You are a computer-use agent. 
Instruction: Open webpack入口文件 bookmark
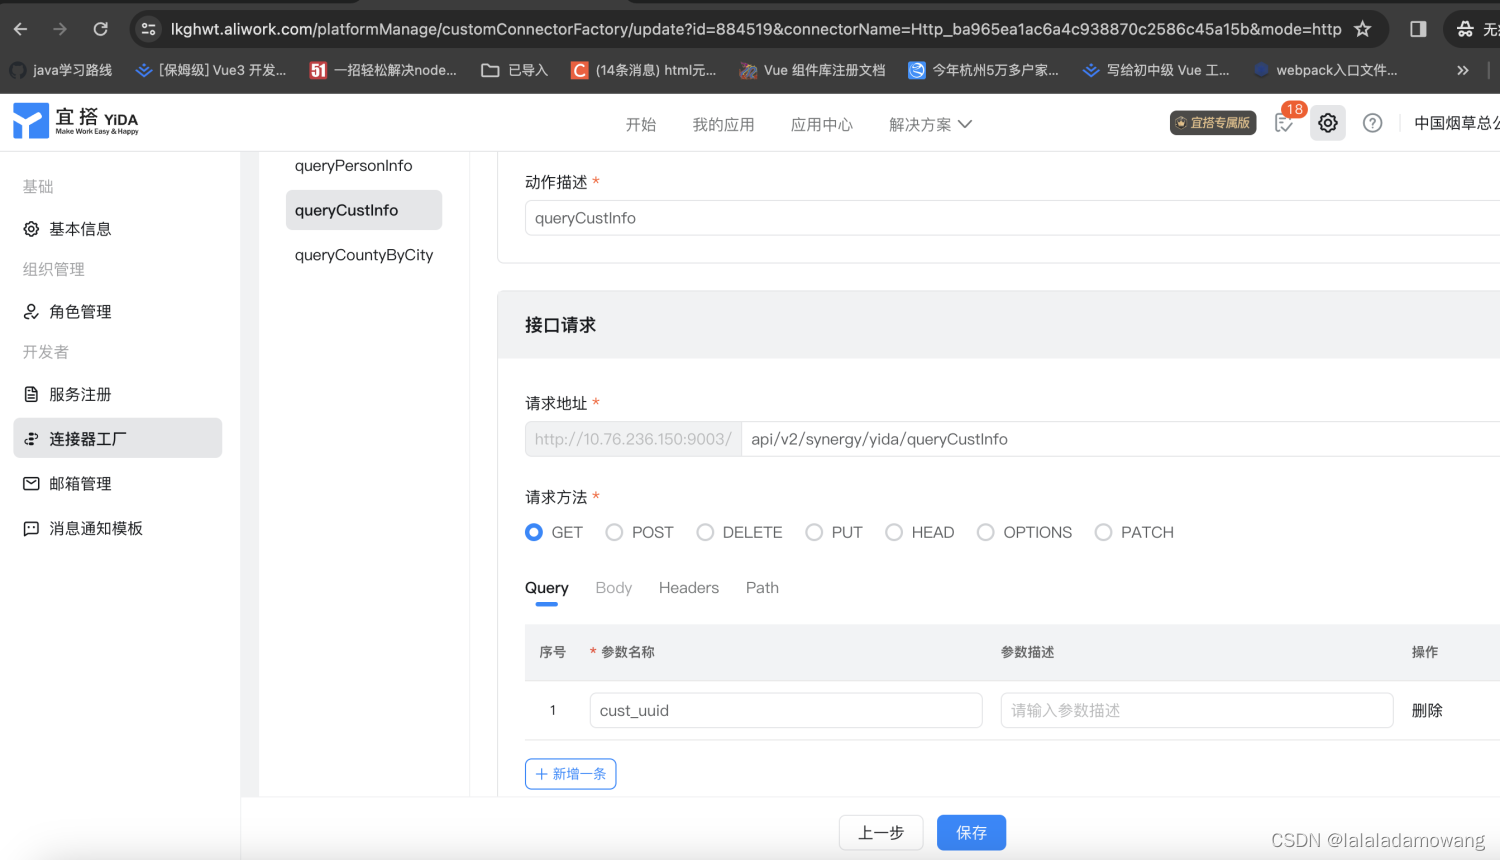coord(1325,70)
